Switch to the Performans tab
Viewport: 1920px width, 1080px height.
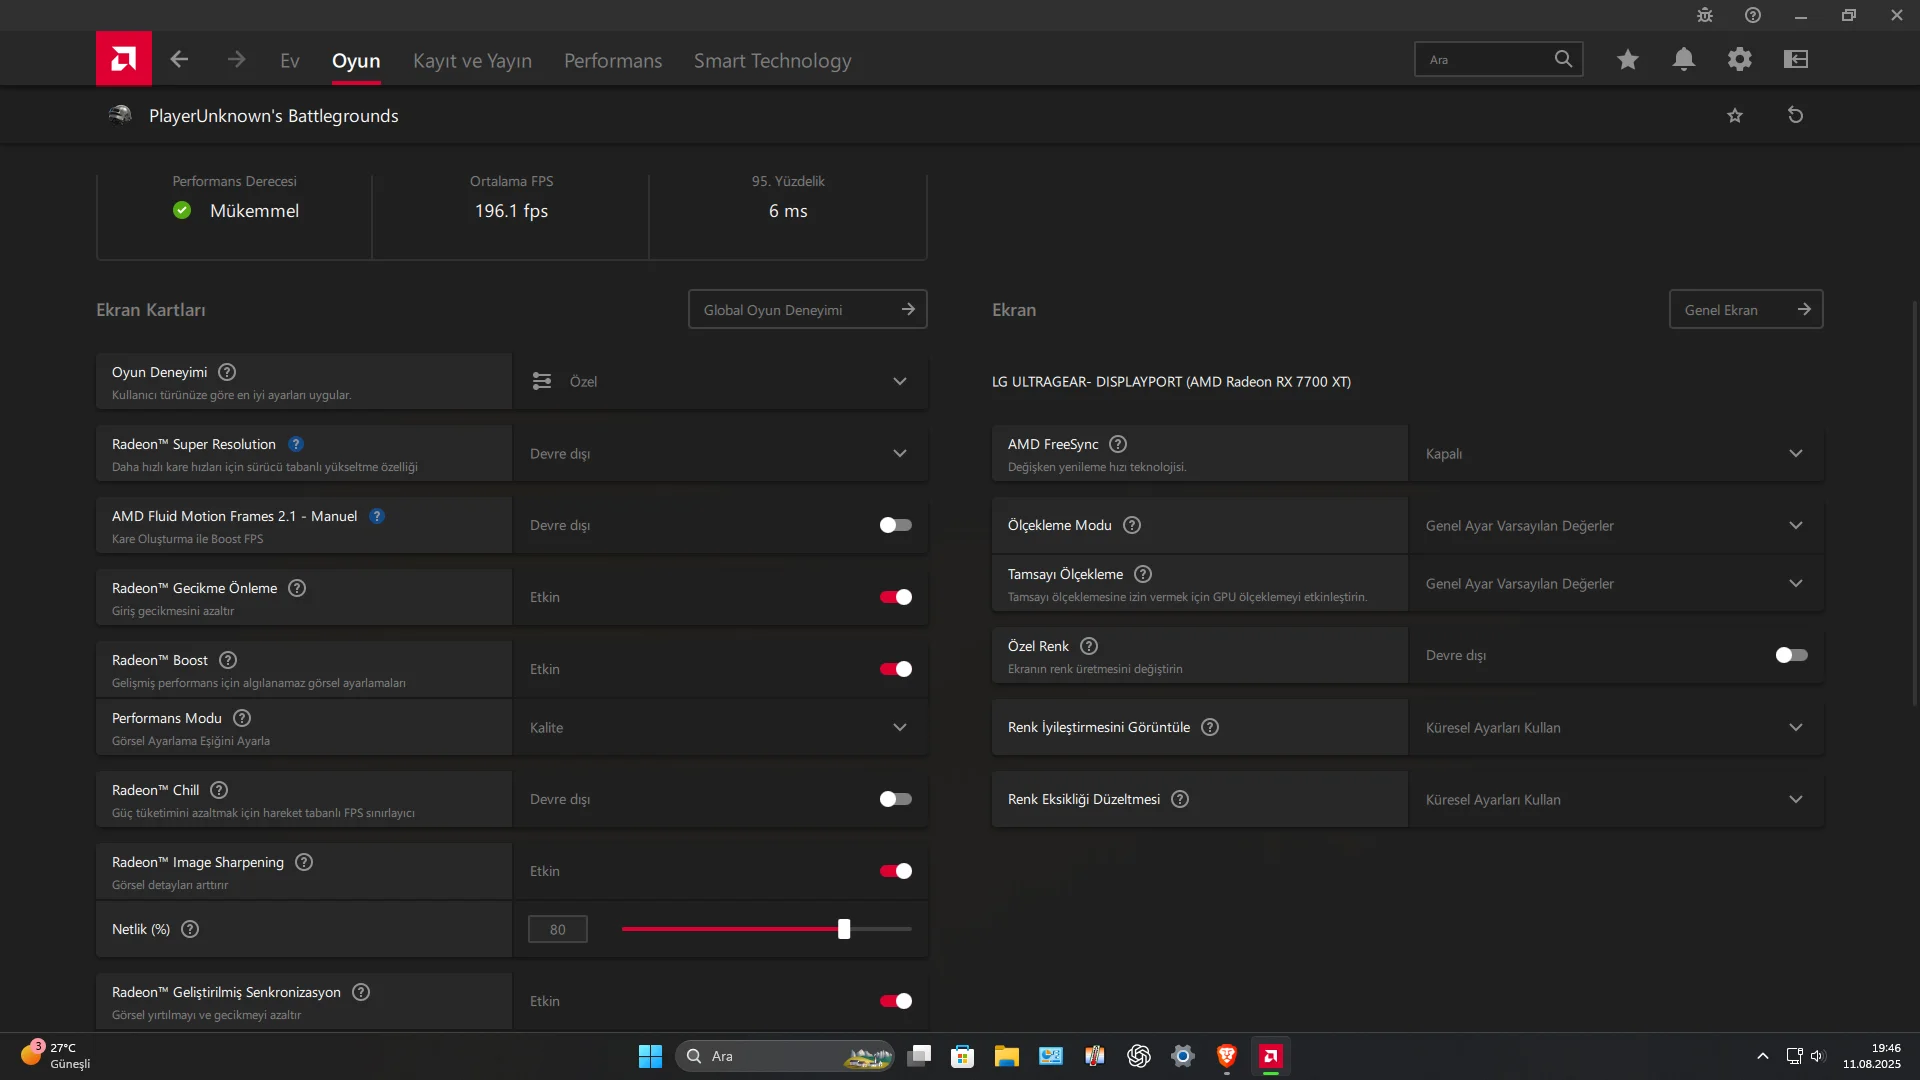click(613, 60)
